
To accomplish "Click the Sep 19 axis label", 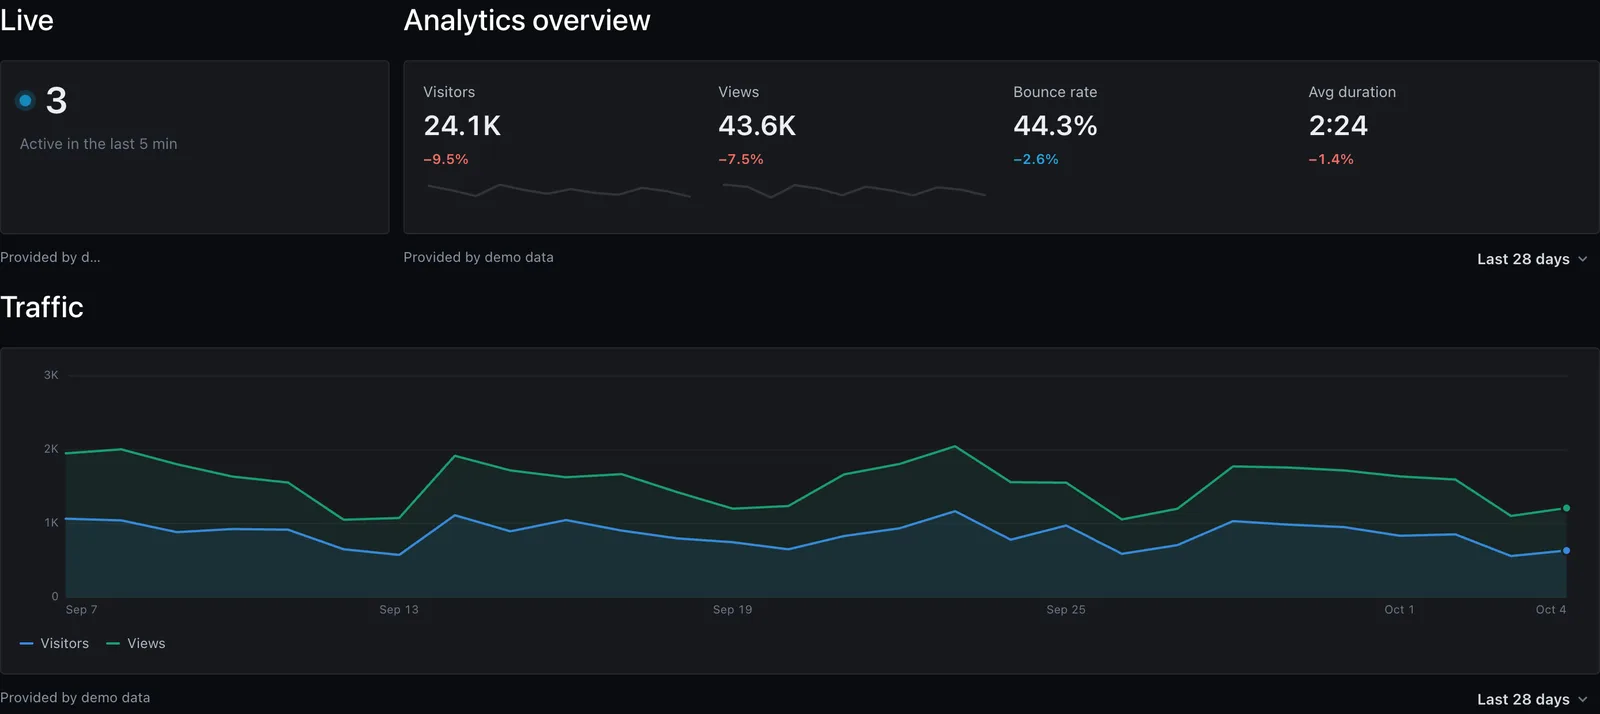I will (x=733, y=609).
